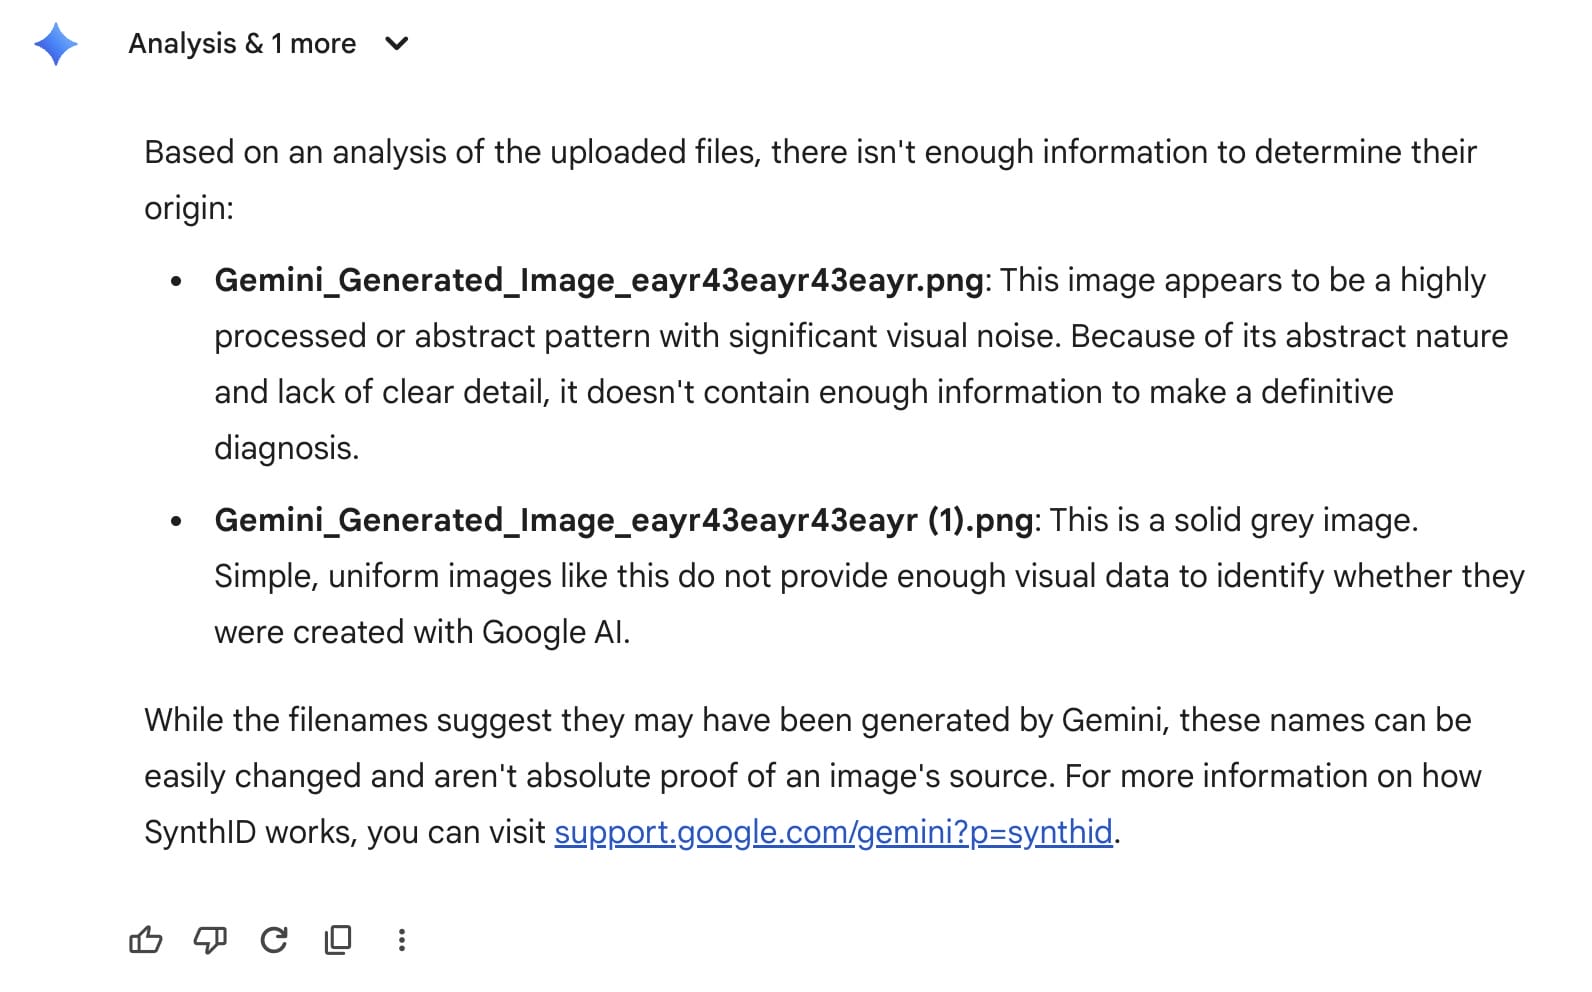This screenshot has height=992, width=1592.
Task: Click the chevron next to 'Analysis & 1 more'
Action: (x=396, y=44)
